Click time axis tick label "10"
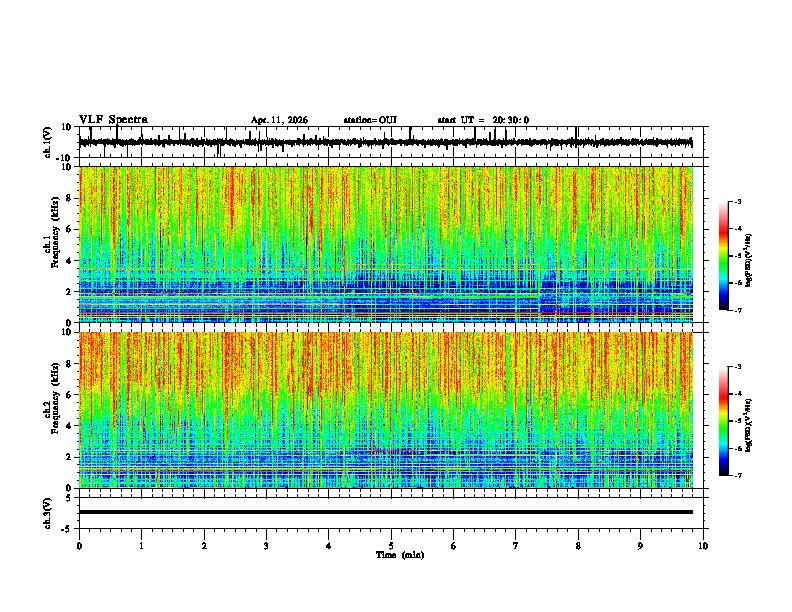The width and height of the screenshot is (792, 612). pyautogui.click(x=703, y=546)
